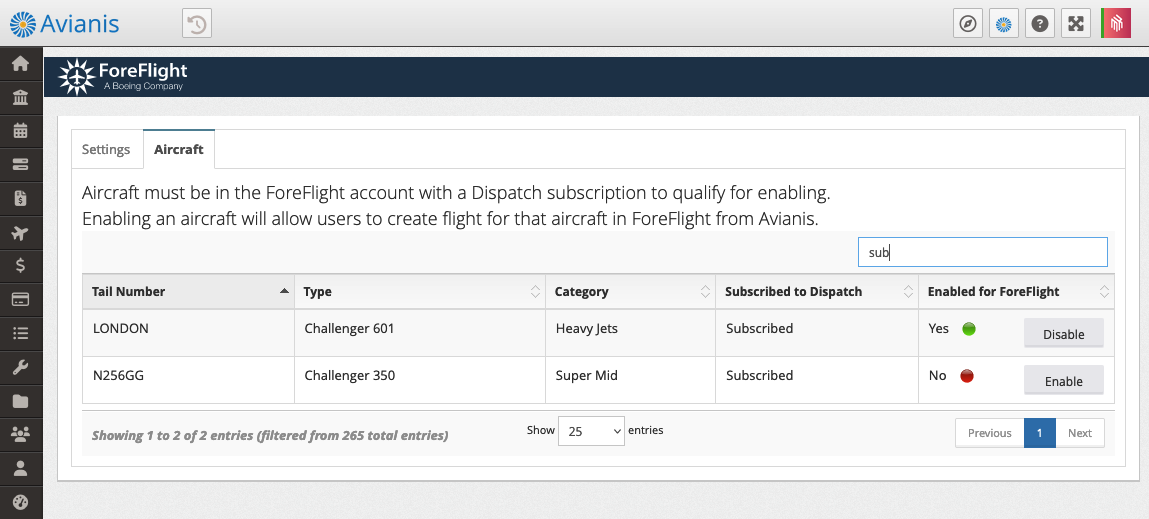The width and height of the screenshot is (1149, 519).
Task: Click the Heavy Jets category cell
Action: click(x=630, y=333)
